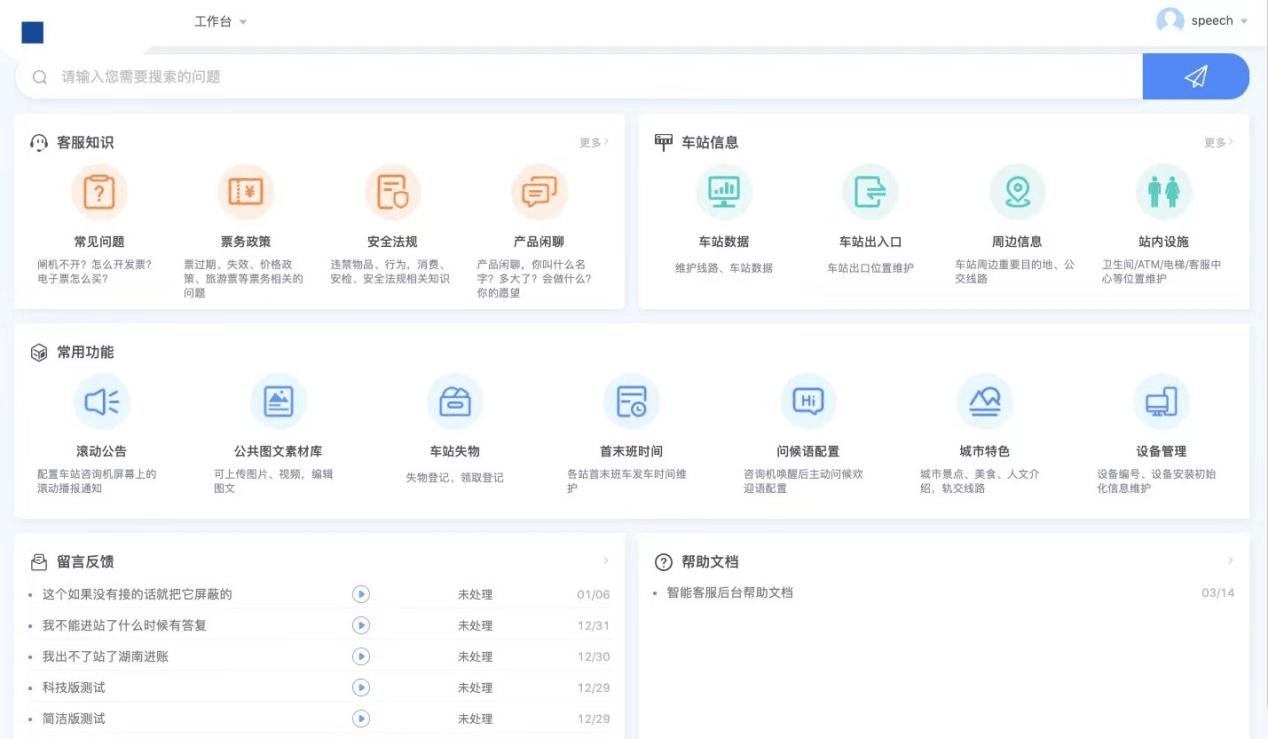Viewport: 1268px width, 739px height.
Task: Open the 车站数据 station data icon
Action: (723, 192)
